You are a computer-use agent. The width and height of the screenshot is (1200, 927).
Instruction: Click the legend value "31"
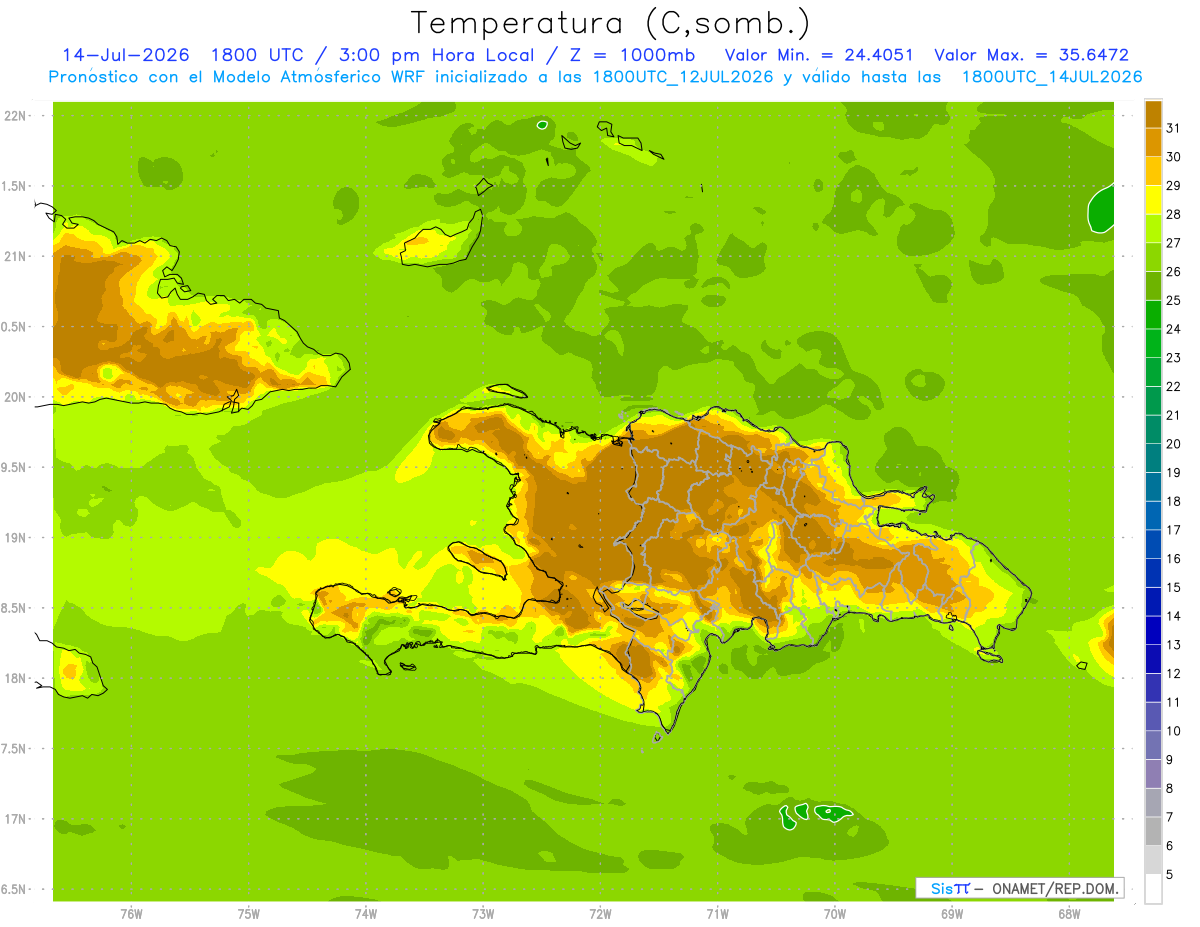(x=1174, y=128)
